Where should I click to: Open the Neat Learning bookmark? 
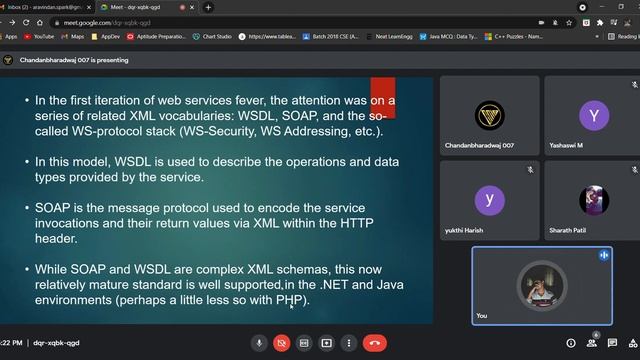pyautogui.click(x=389, y=37)
